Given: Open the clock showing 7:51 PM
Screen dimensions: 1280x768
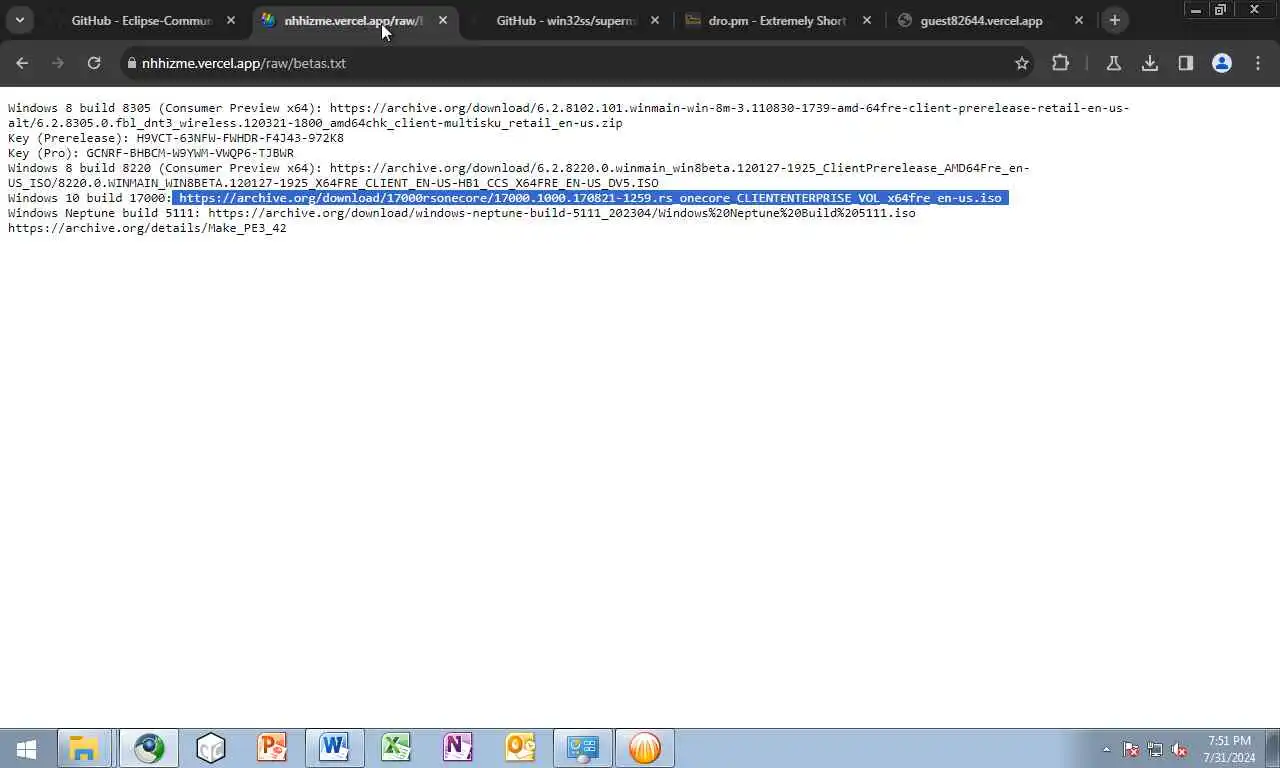Looking at the screenshot, I should click(x=1229, y=749).
